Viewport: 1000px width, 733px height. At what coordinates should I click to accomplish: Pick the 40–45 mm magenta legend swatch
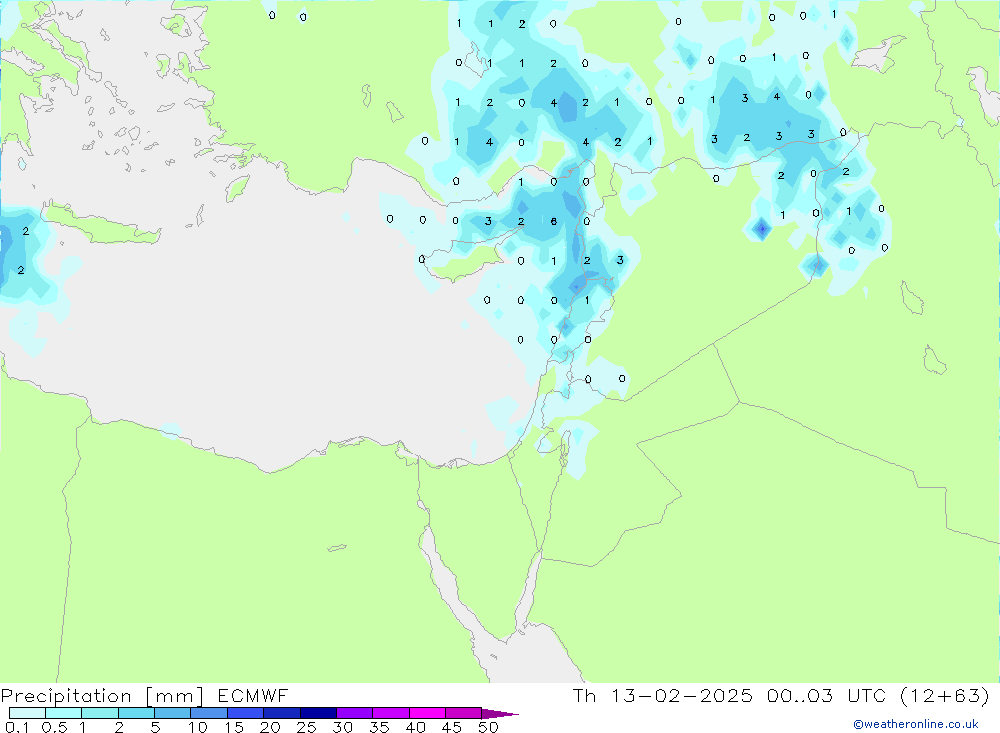tap(427, 713)
